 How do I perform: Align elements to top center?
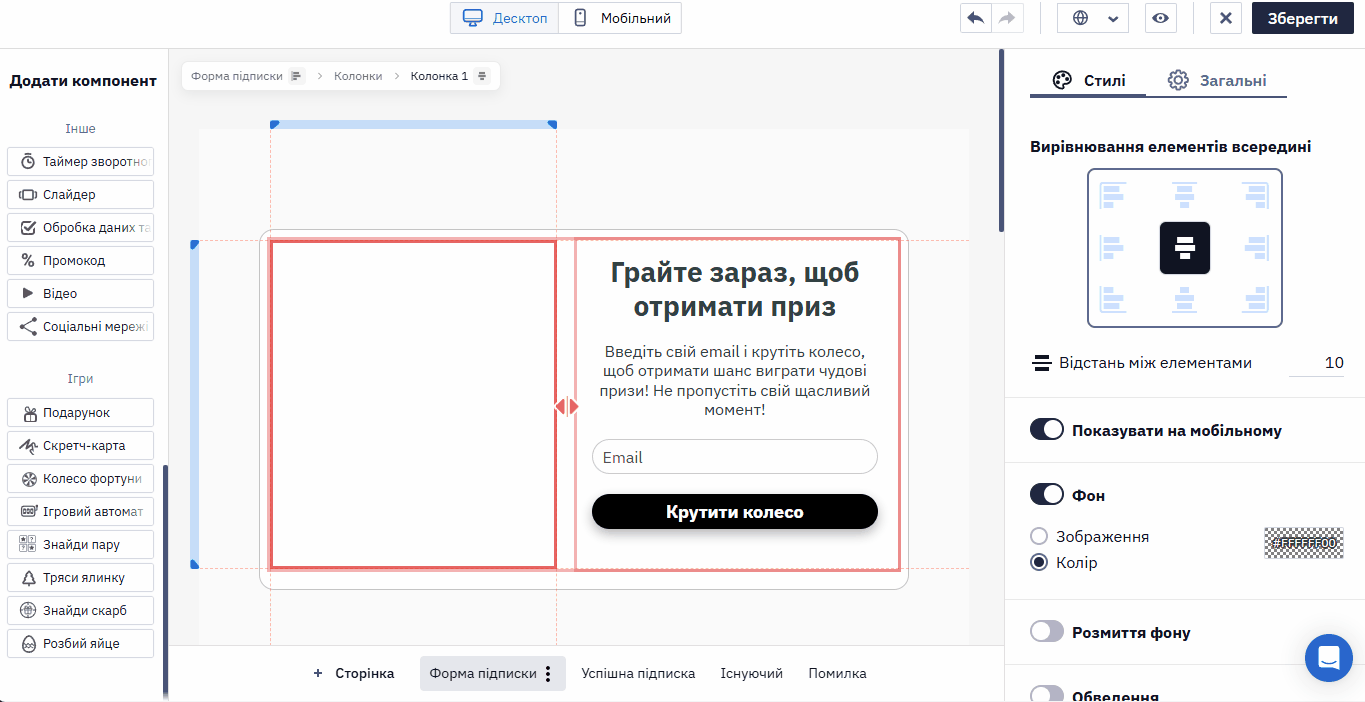pos(1185,194)
